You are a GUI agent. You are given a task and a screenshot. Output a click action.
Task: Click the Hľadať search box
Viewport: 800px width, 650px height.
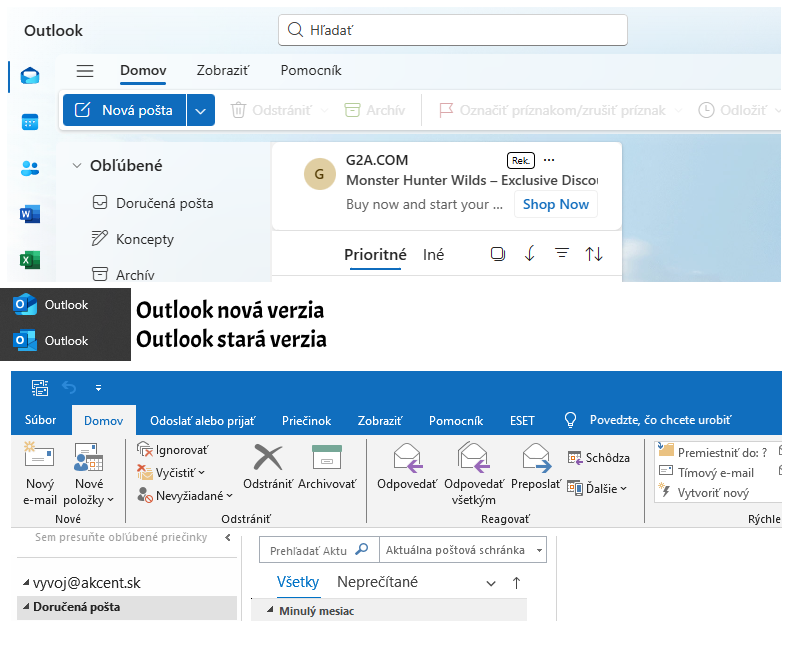(x=453, y=30)
